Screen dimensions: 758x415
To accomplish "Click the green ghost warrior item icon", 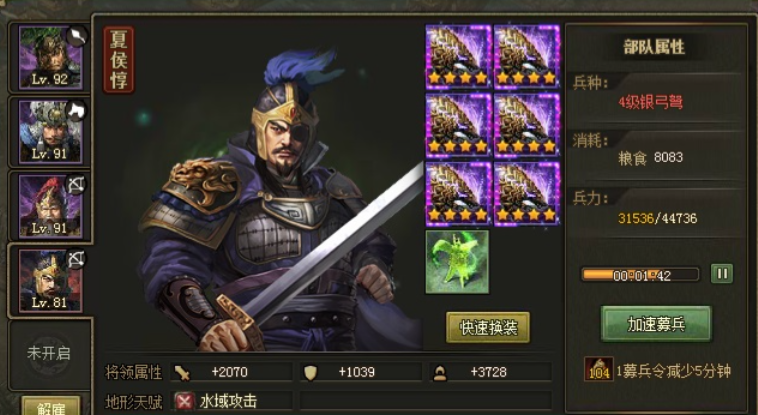I will click(x=457, y=262).
